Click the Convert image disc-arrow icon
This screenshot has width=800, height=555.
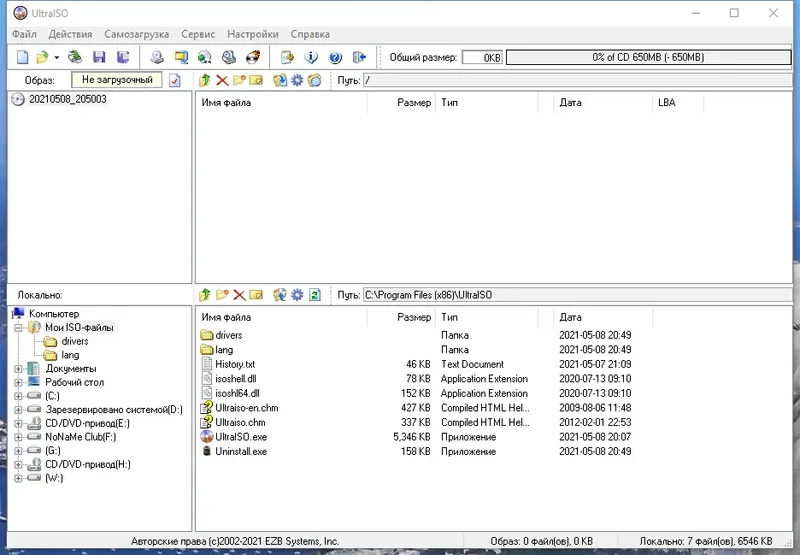(205, 57)
